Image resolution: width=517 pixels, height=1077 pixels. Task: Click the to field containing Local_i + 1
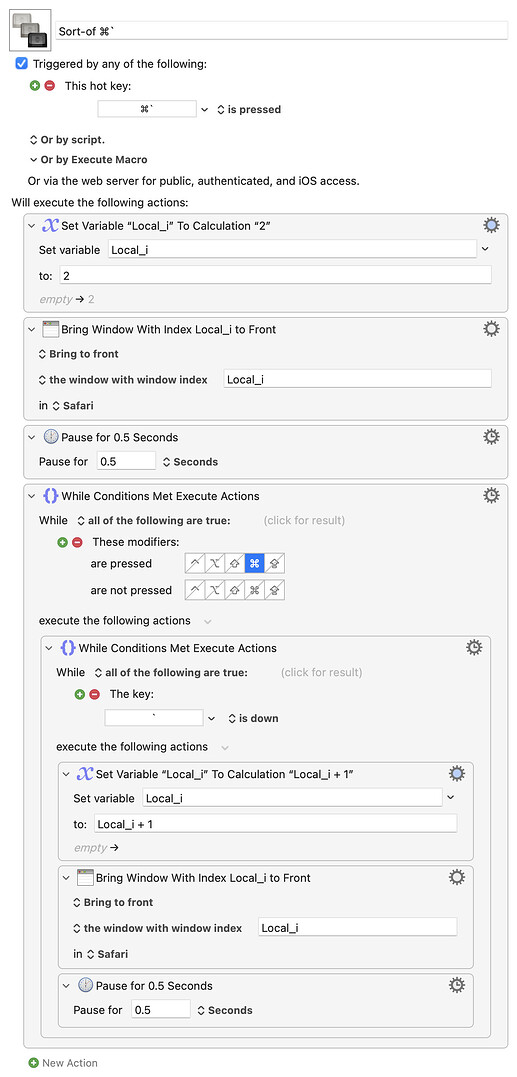click(275, 824)
